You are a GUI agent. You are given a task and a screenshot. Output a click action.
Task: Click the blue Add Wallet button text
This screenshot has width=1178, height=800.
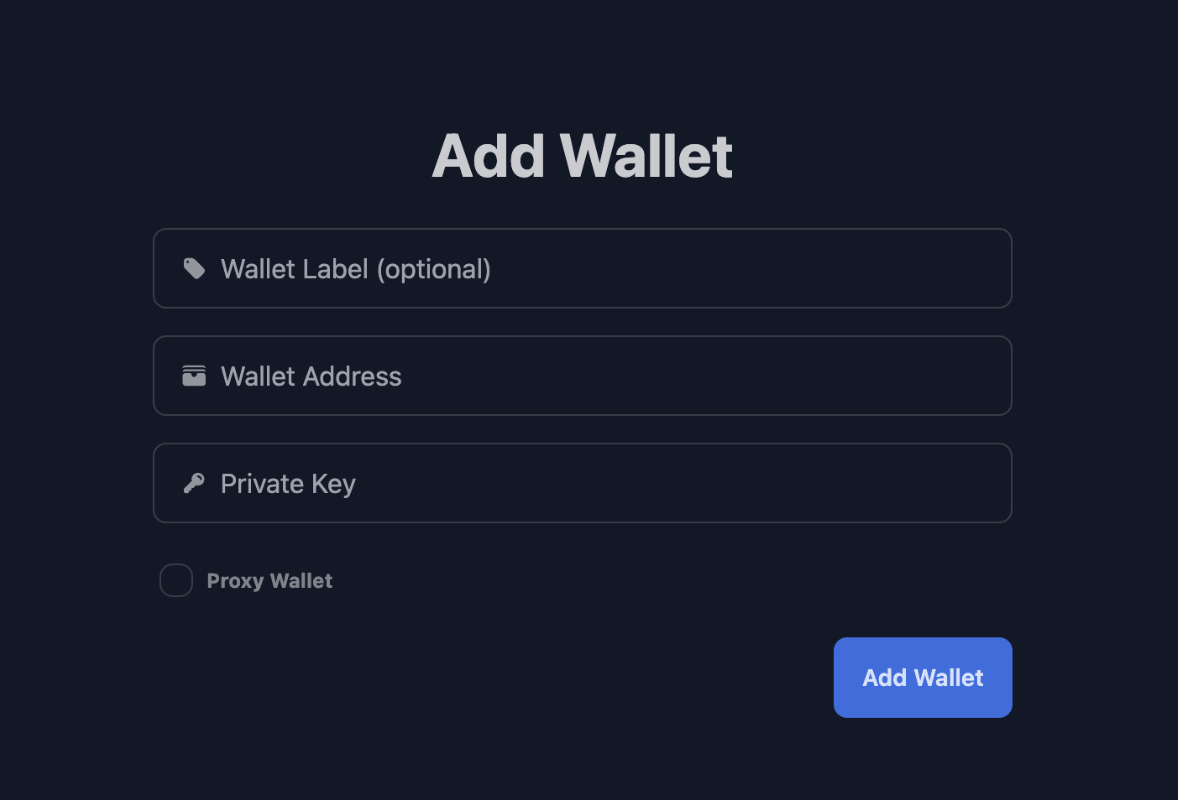point(923,678)
